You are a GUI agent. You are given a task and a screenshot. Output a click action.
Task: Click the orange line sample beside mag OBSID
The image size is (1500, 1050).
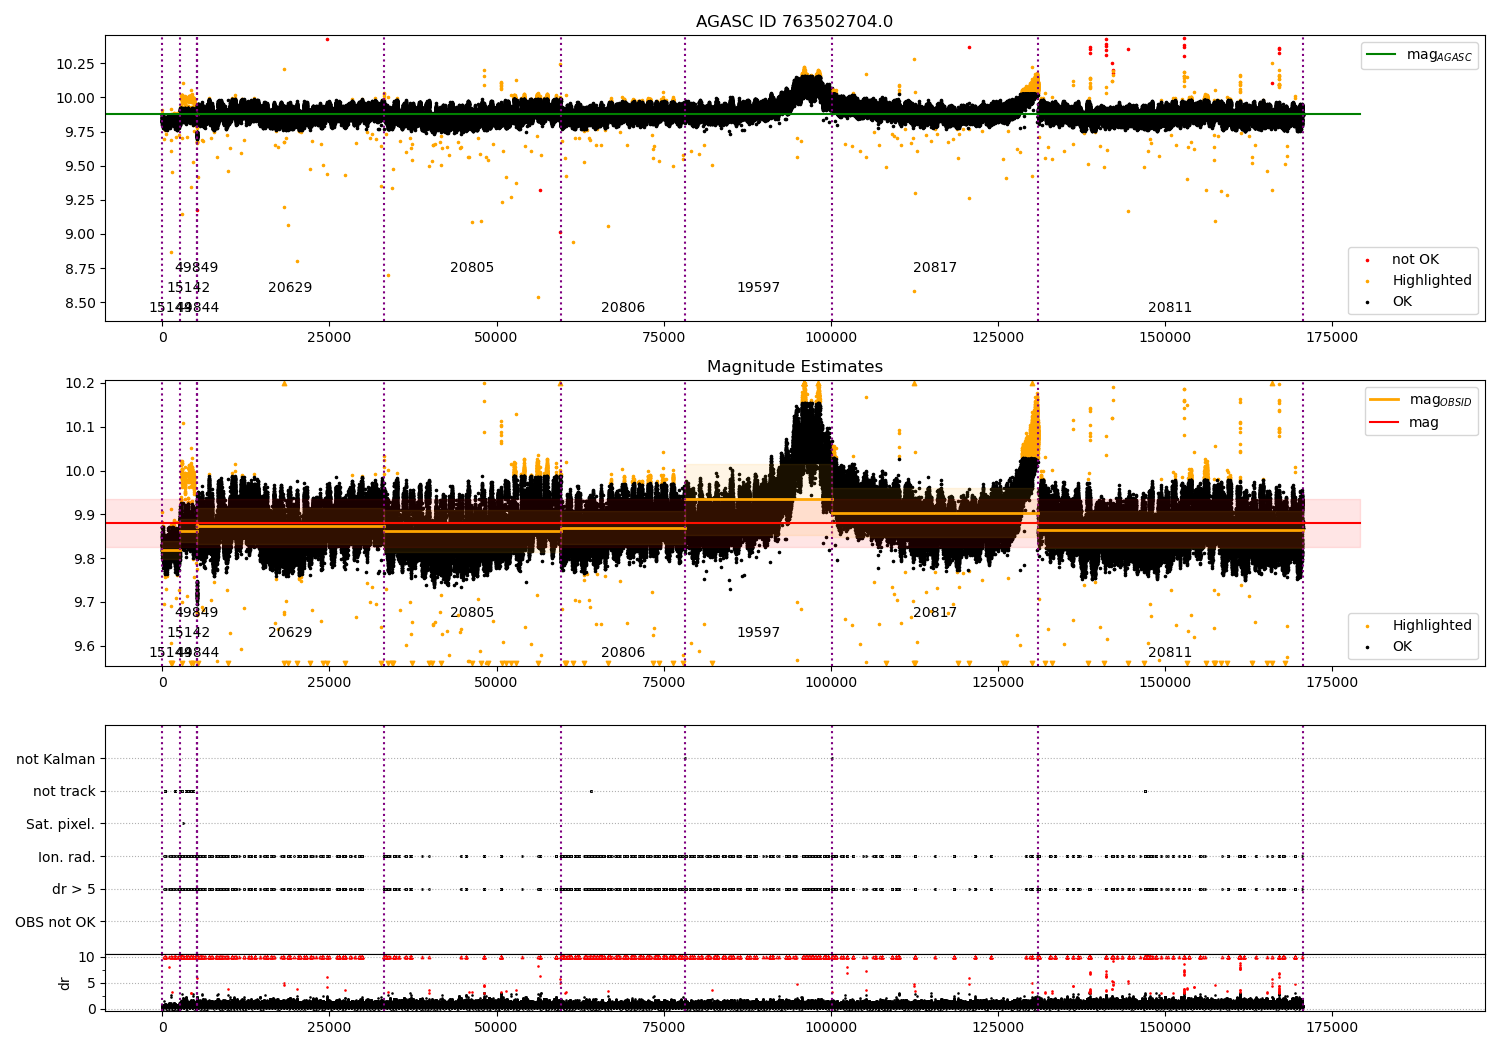pos(1385,400)
